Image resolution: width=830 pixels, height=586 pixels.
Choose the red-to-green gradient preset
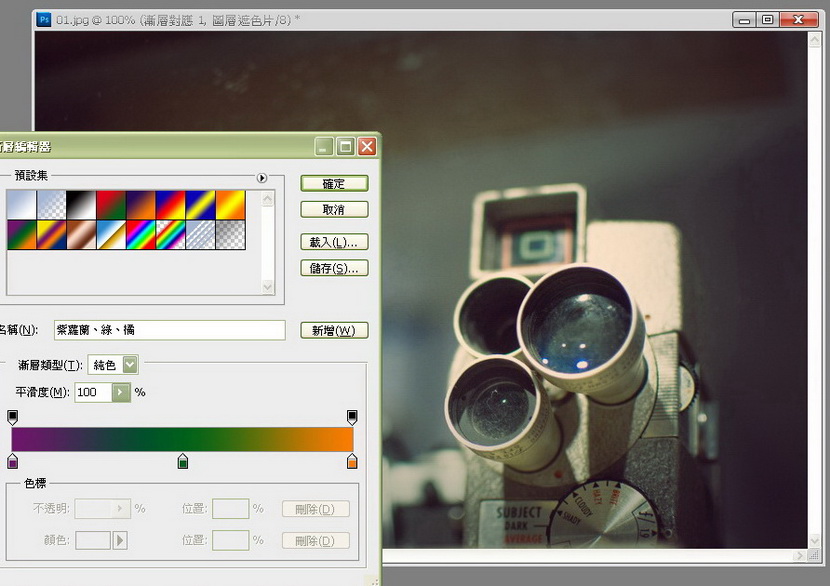coord(110,204)
